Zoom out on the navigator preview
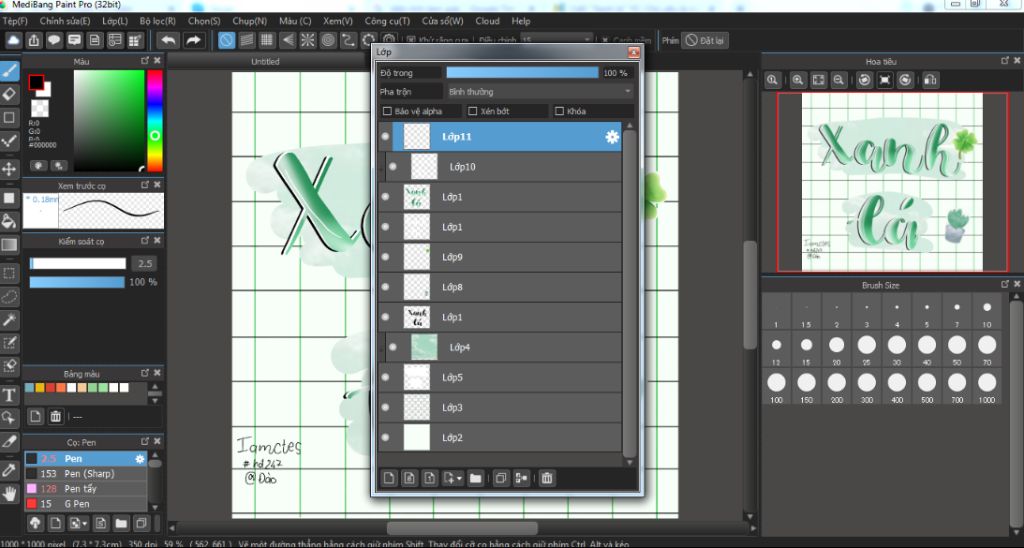 839,80
